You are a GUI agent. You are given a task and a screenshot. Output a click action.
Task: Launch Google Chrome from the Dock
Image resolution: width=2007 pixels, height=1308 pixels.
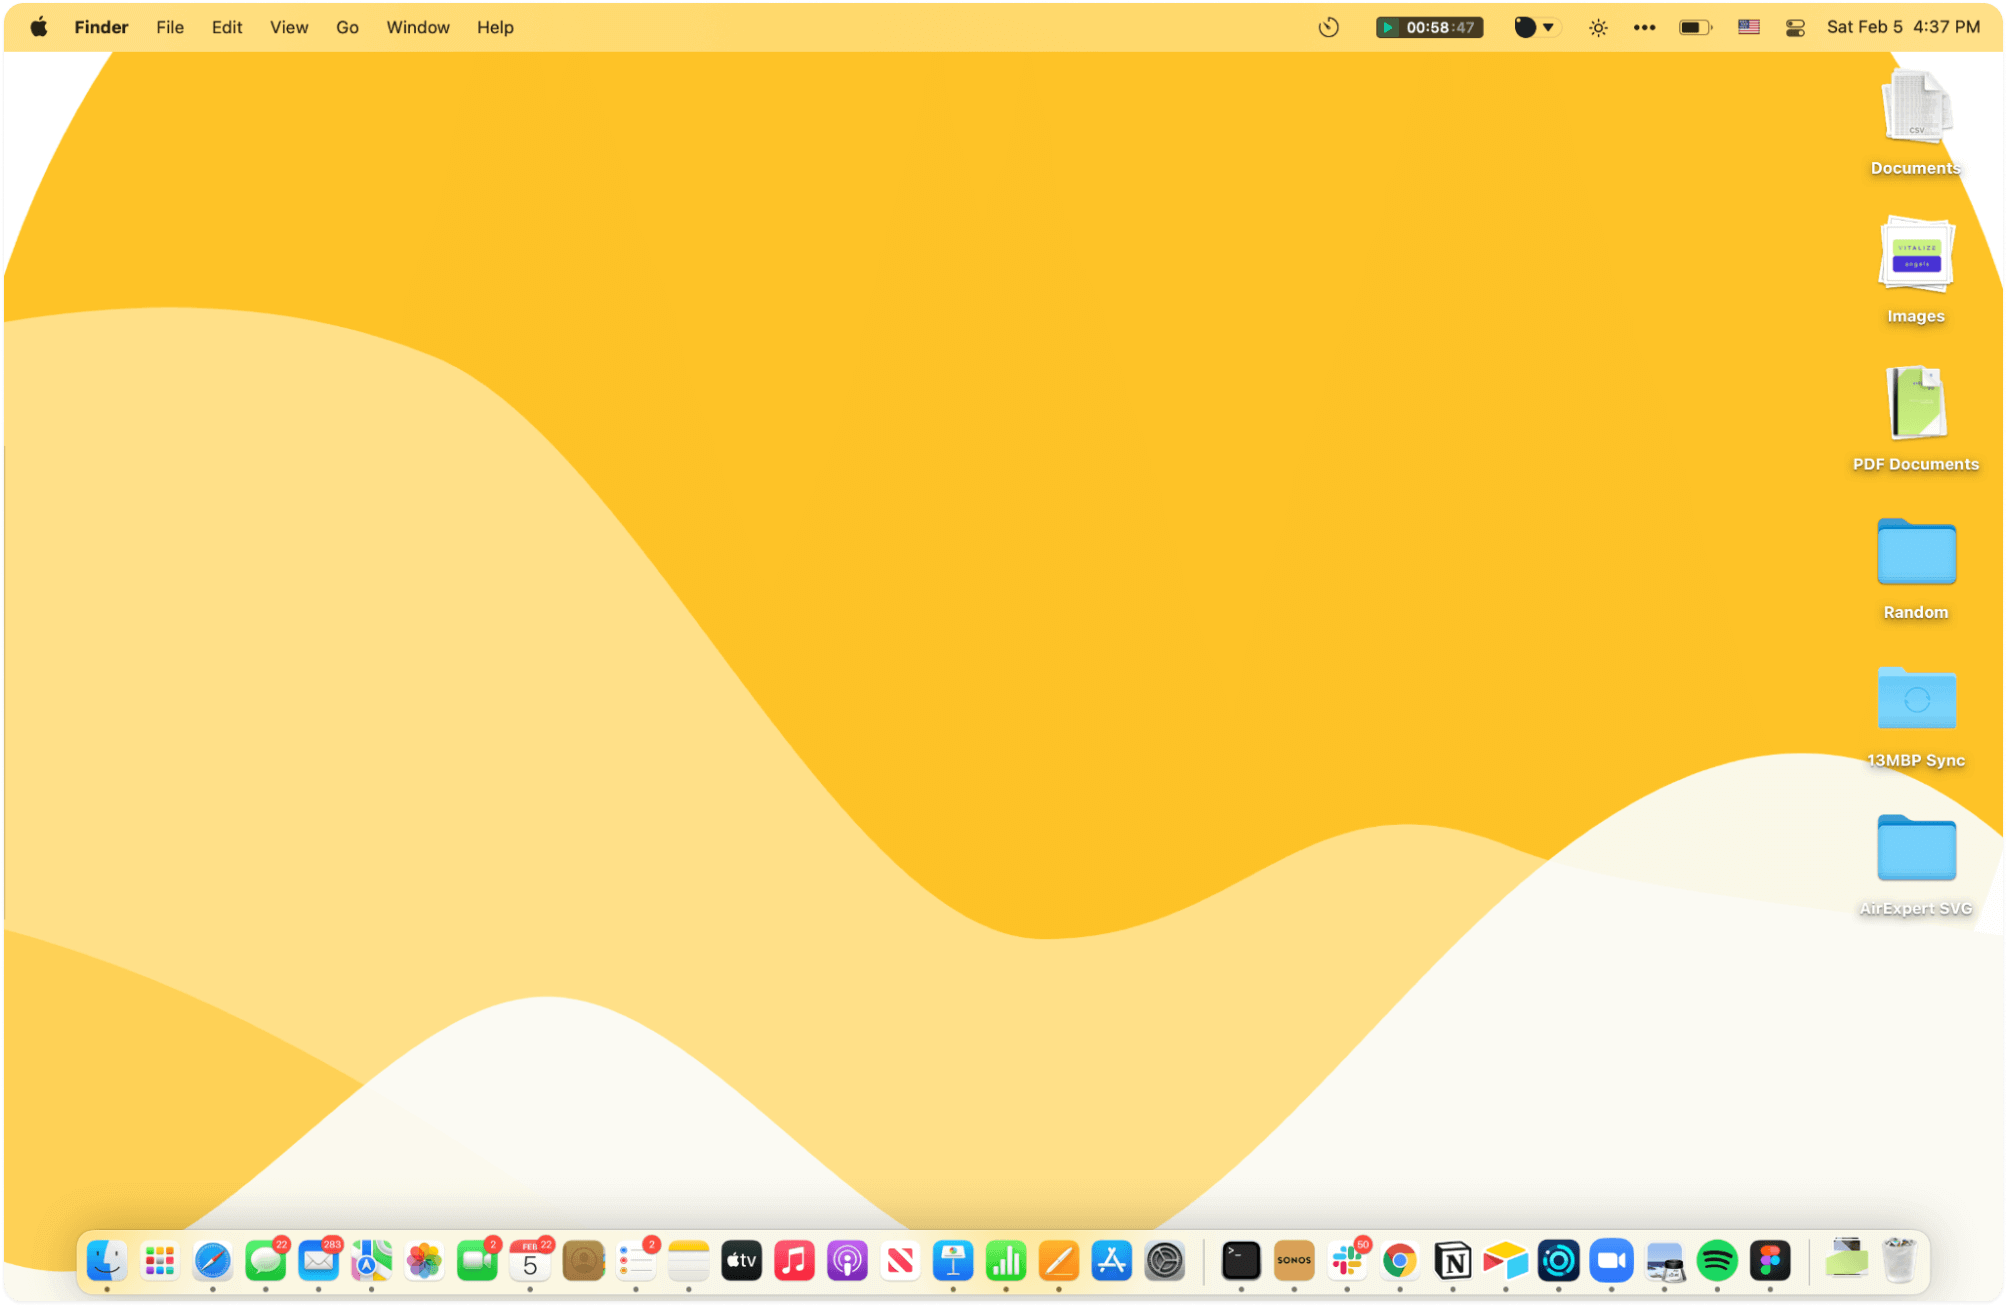(1399, 1261)
